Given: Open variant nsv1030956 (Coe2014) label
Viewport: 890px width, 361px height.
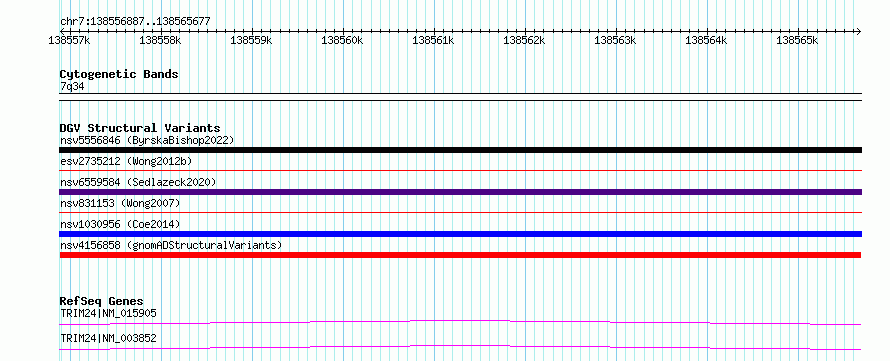Looking at the screenshot, I should pos(120,224).
